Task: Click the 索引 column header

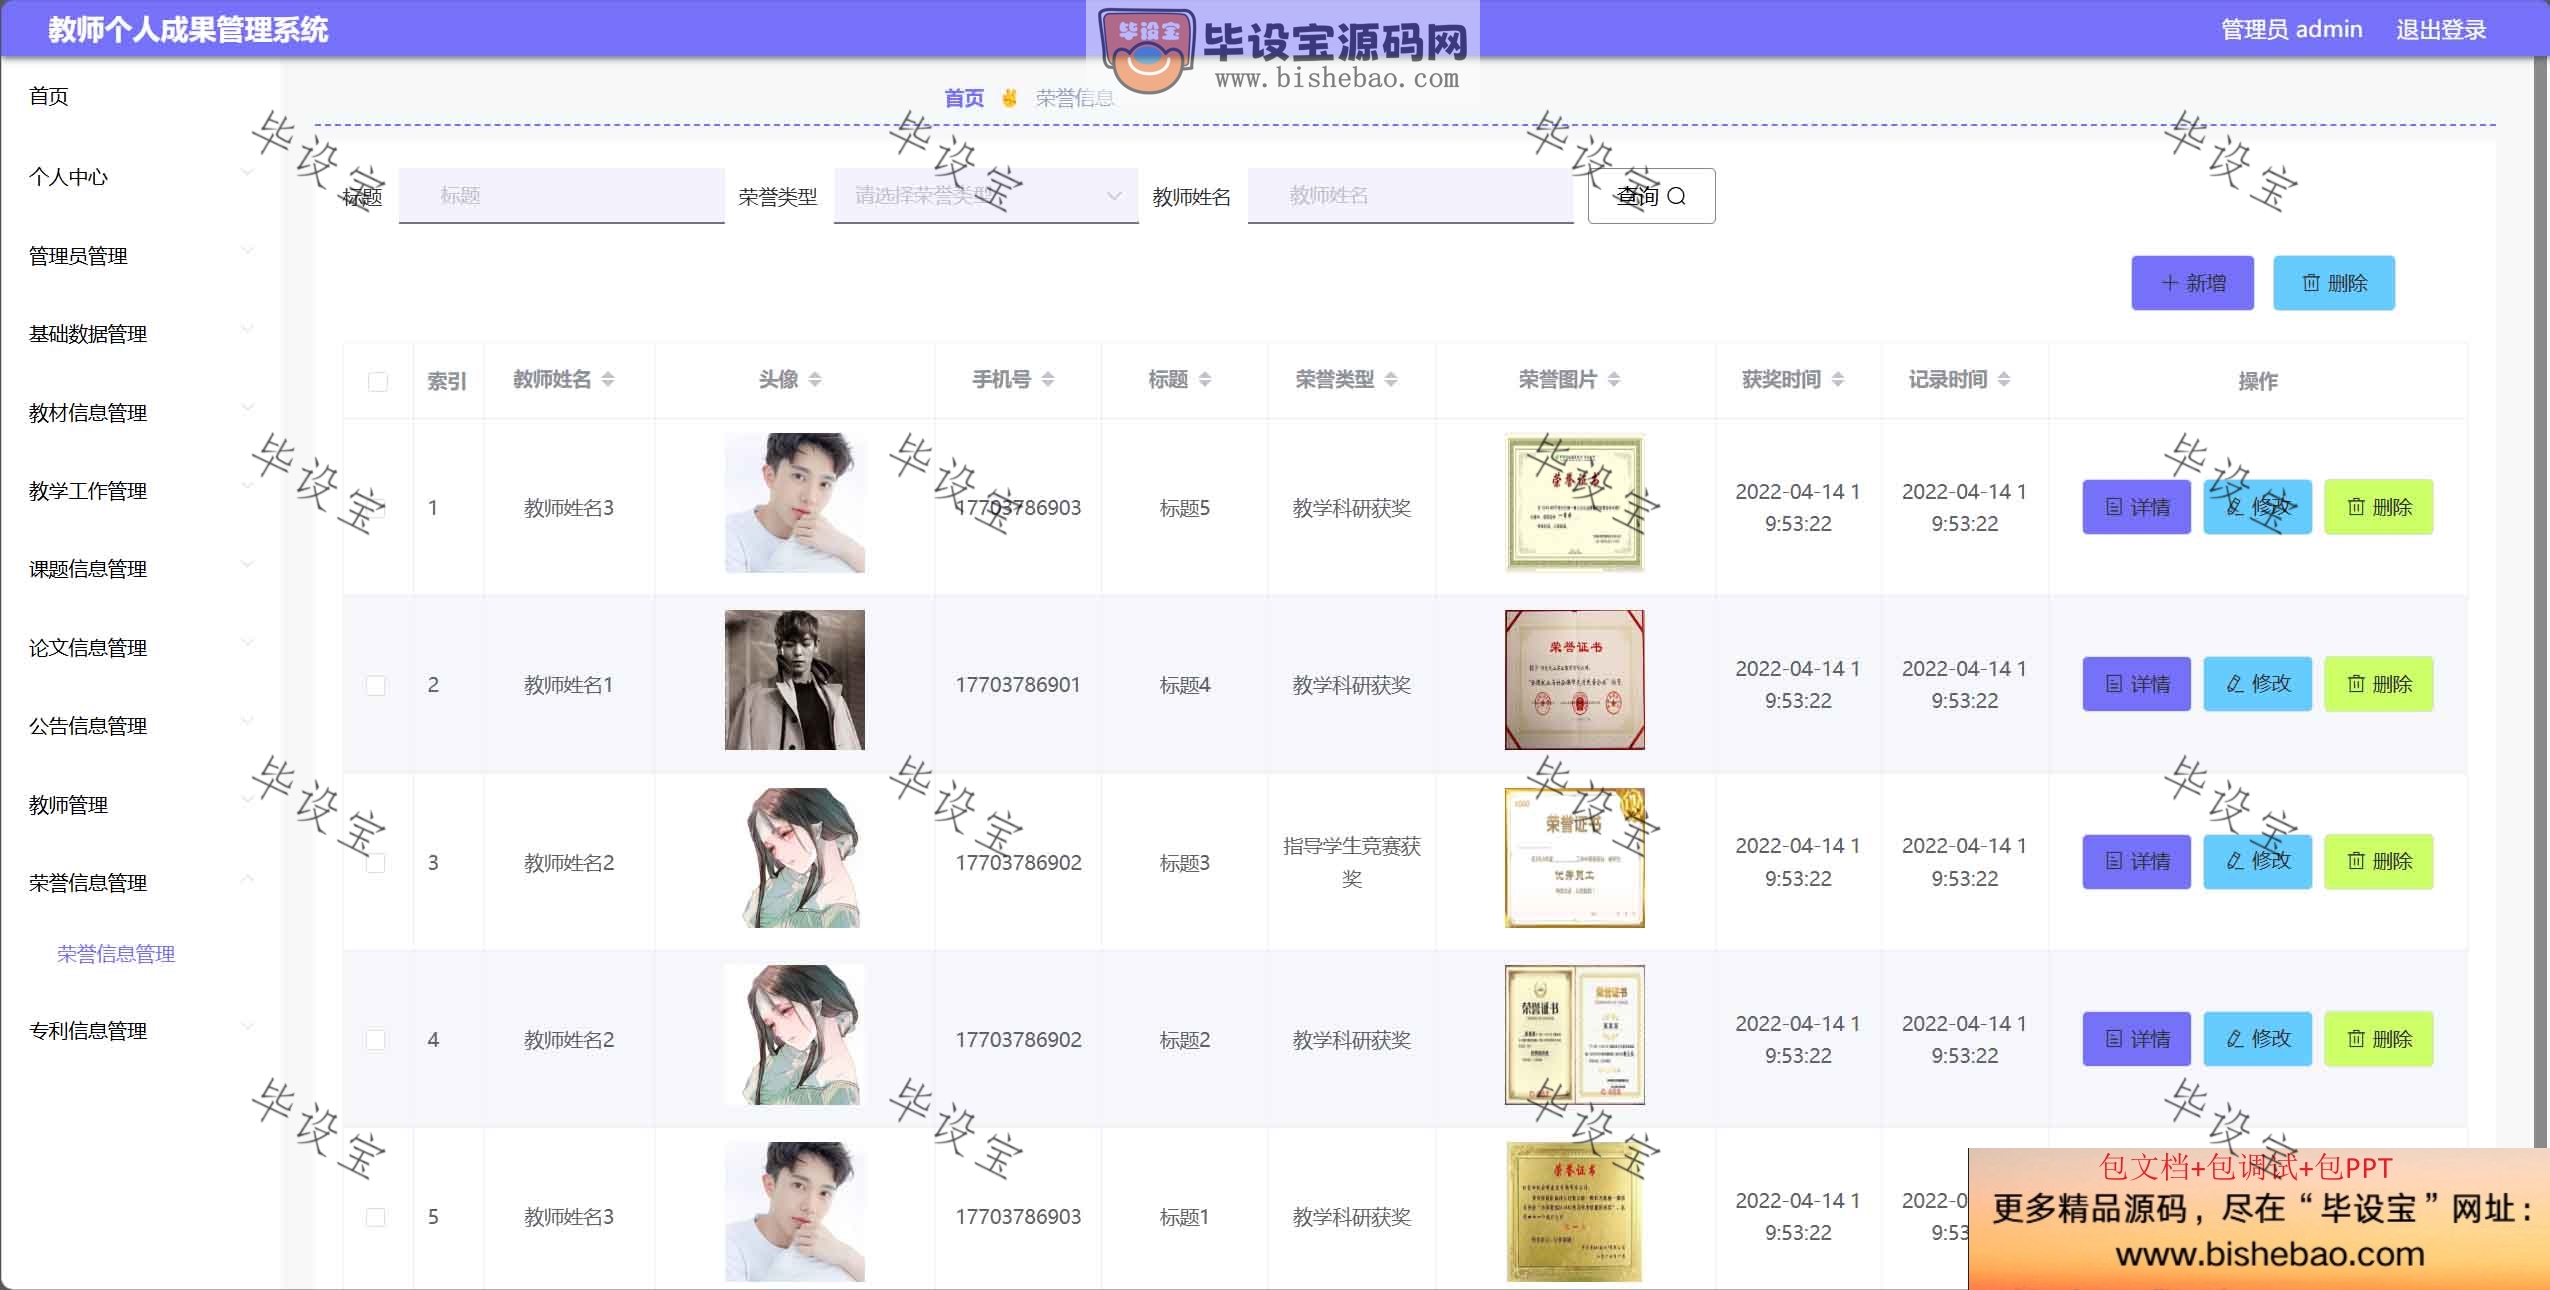Action: [x=447, y=381]
